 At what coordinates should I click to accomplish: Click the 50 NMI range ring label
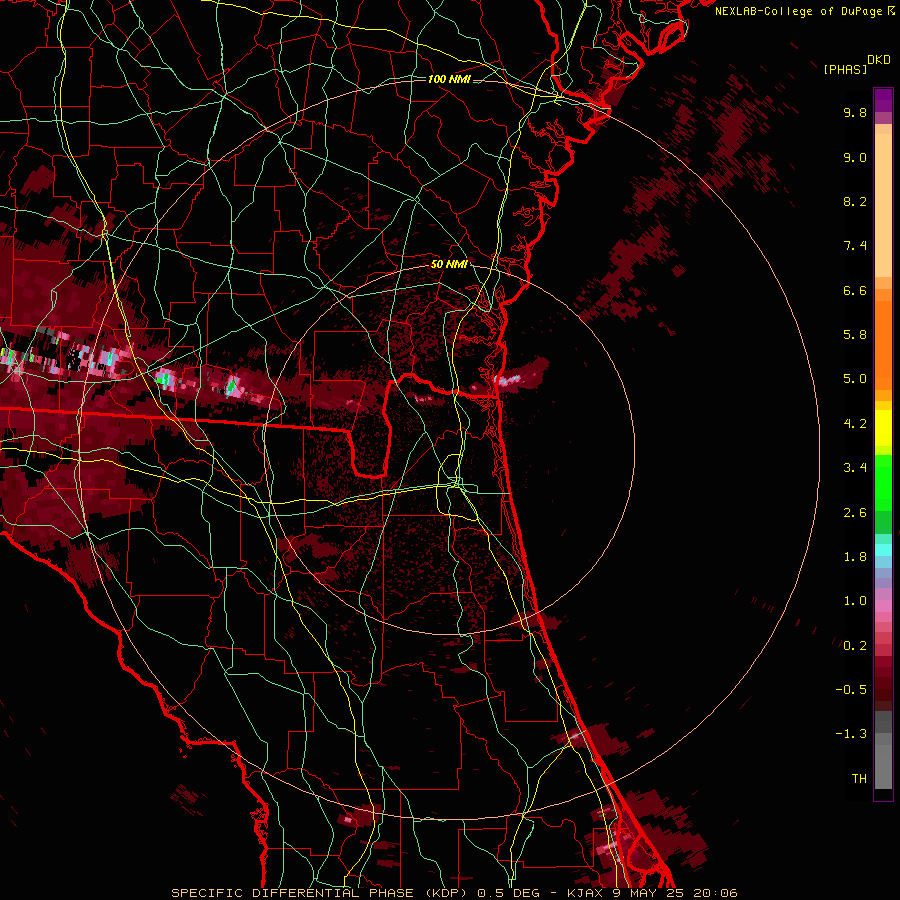449,264
